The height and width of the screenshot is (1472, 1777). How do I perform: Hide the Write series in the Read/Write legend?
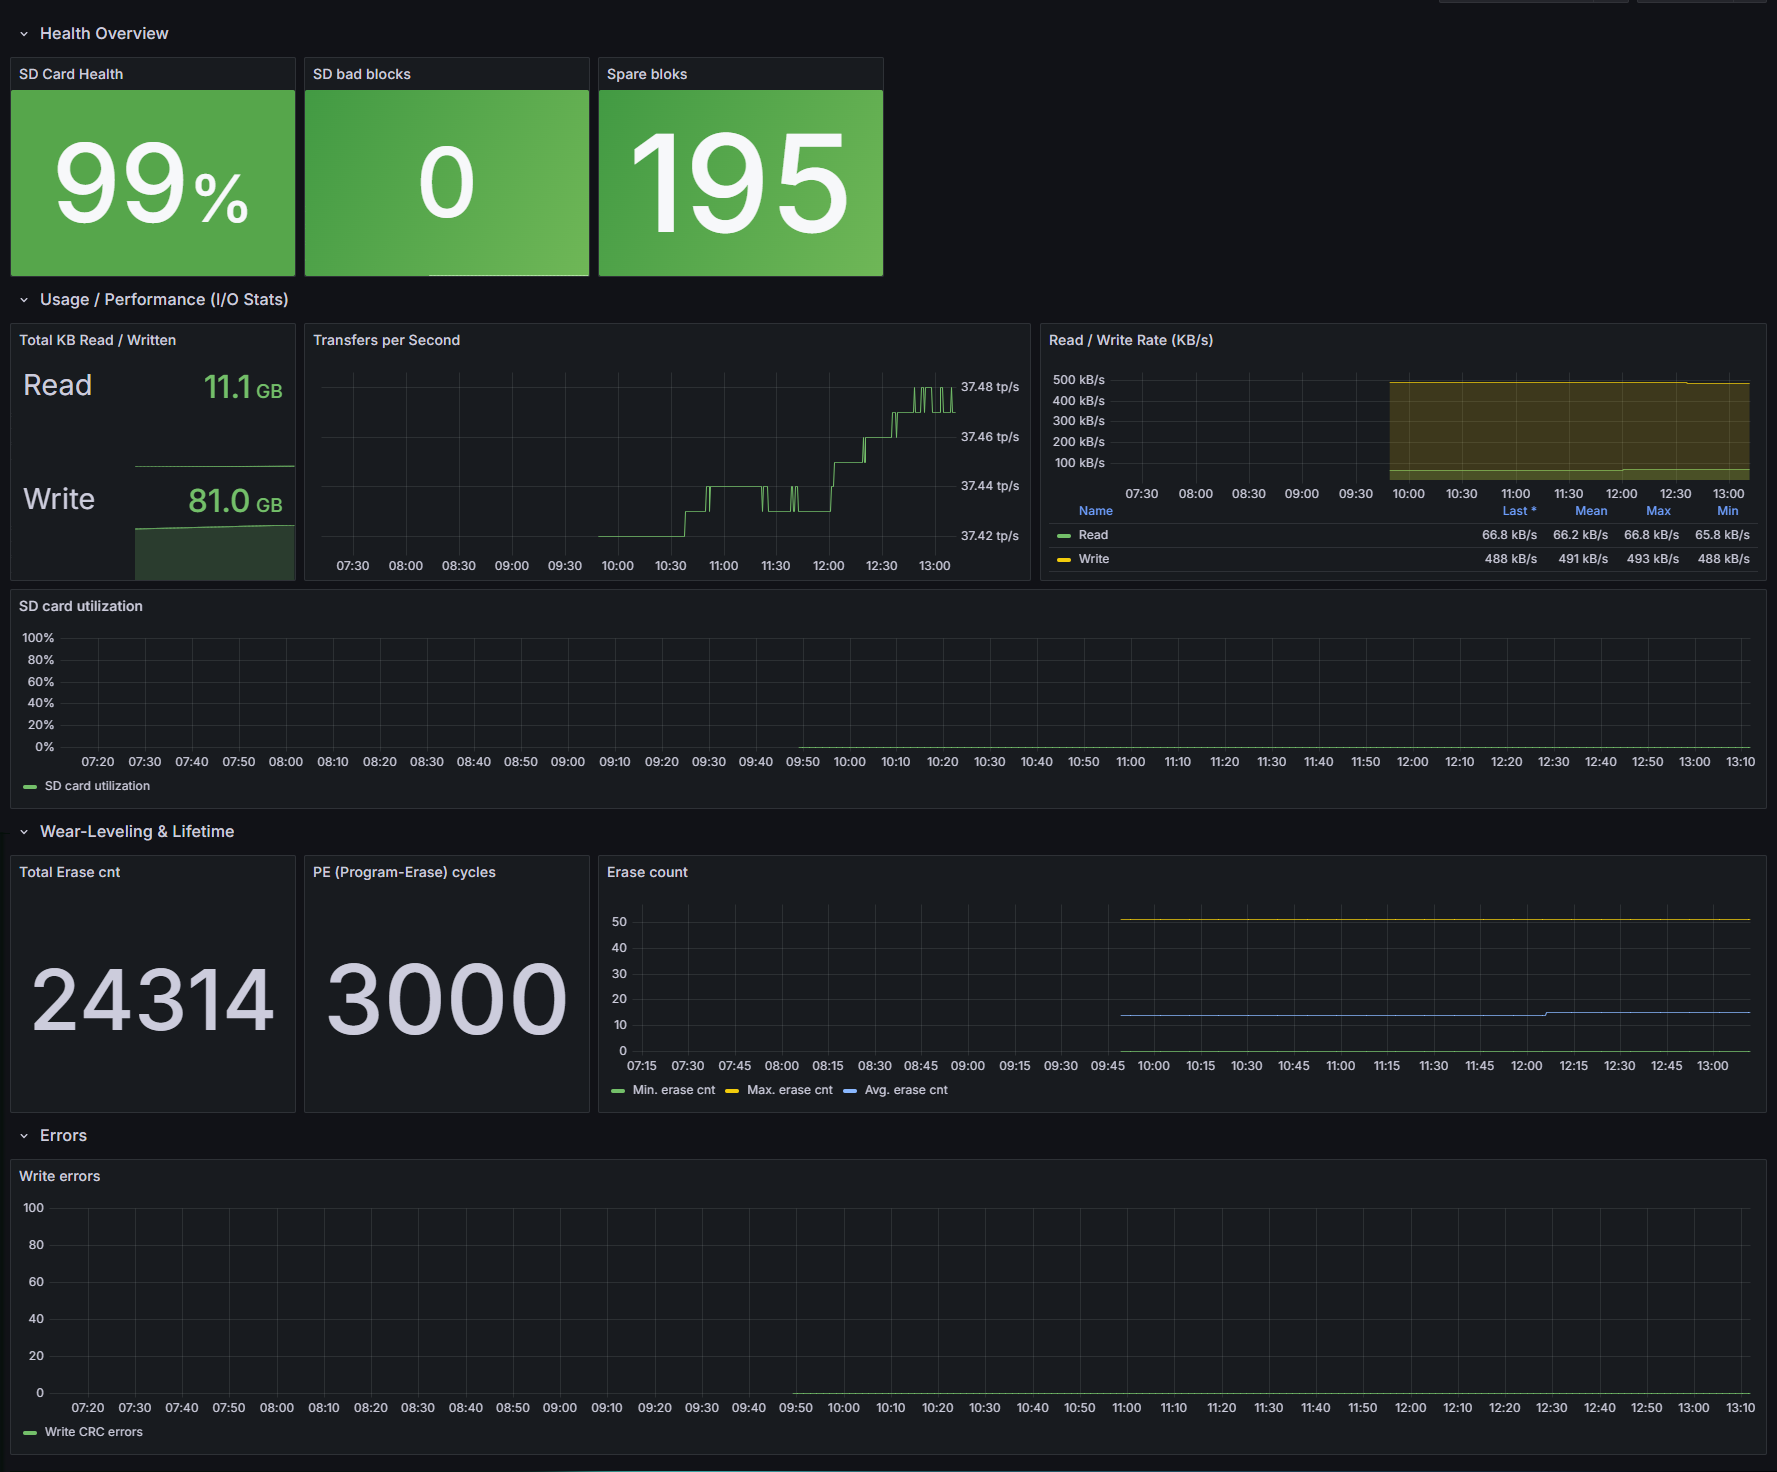pos(1094,558)
